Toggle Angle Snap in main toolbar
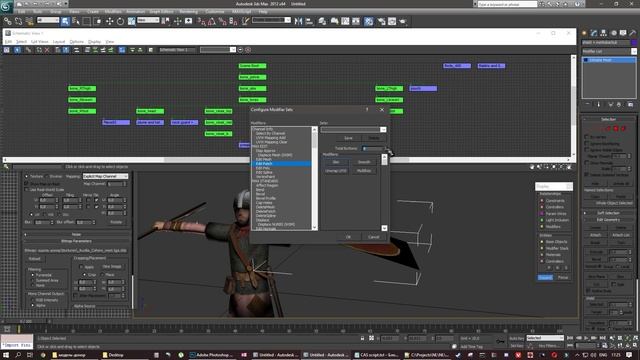This screenshot has height=360, width=640. click(x=212, y=21)
